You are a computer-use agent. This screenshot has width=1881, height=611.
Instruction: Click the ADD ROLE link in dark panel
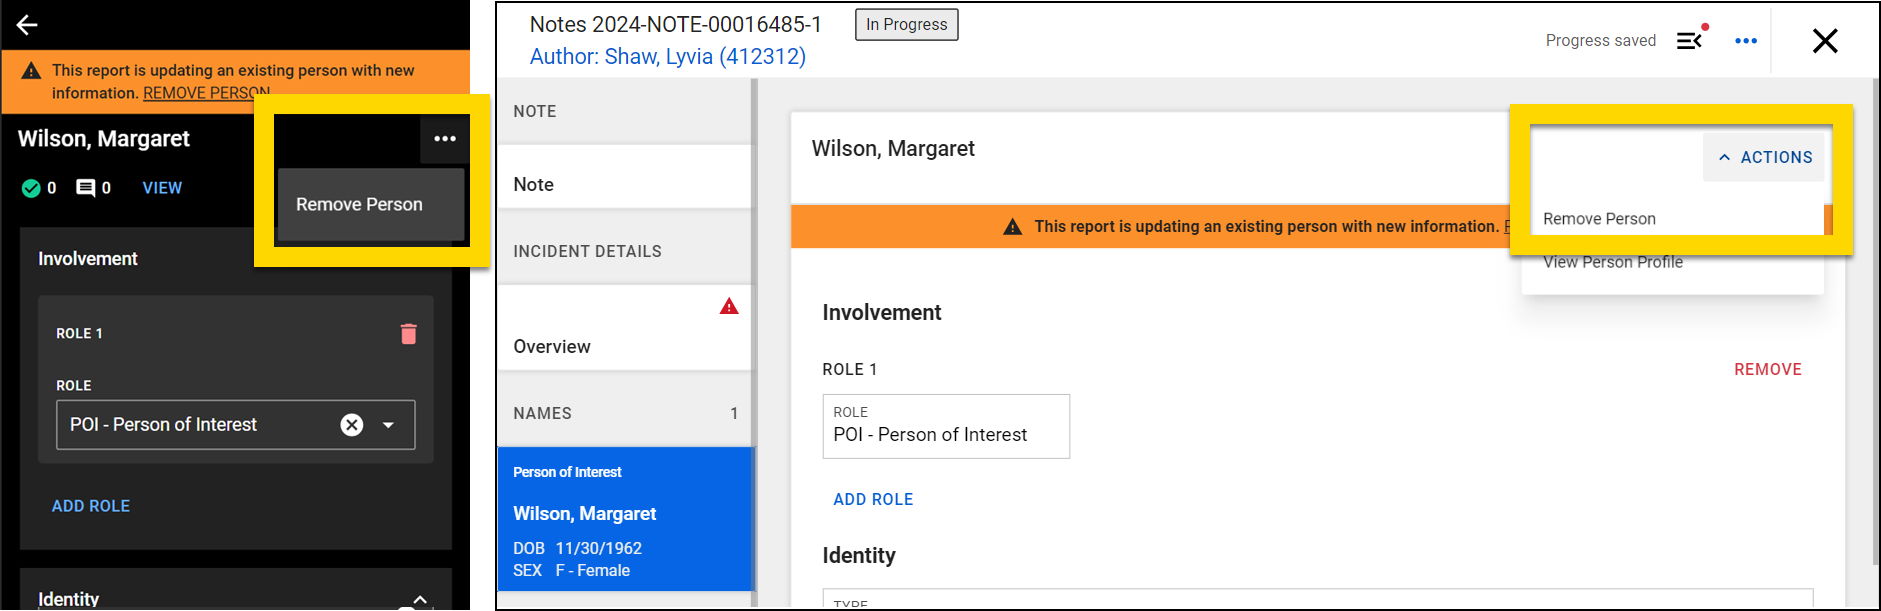pyautogui.click(x=91, y=506)
